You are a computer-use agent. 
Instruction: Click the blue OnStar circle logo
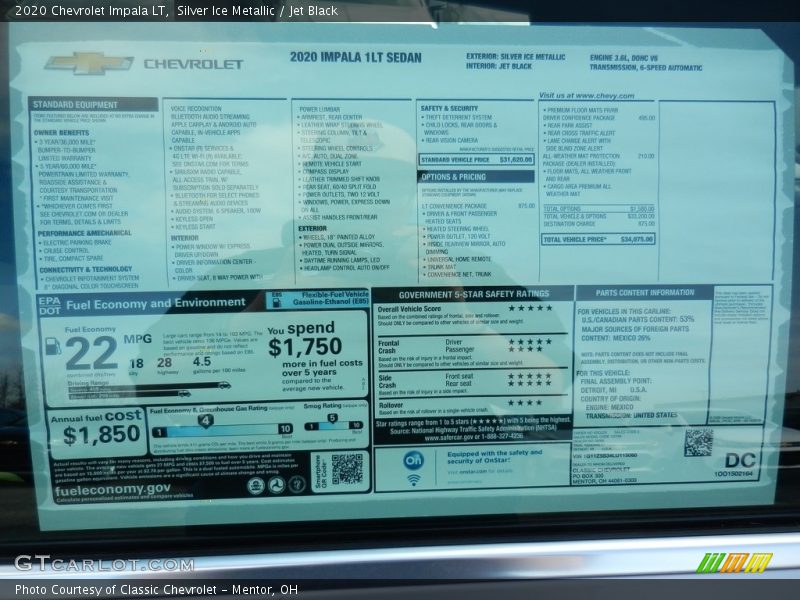[415, 460]
